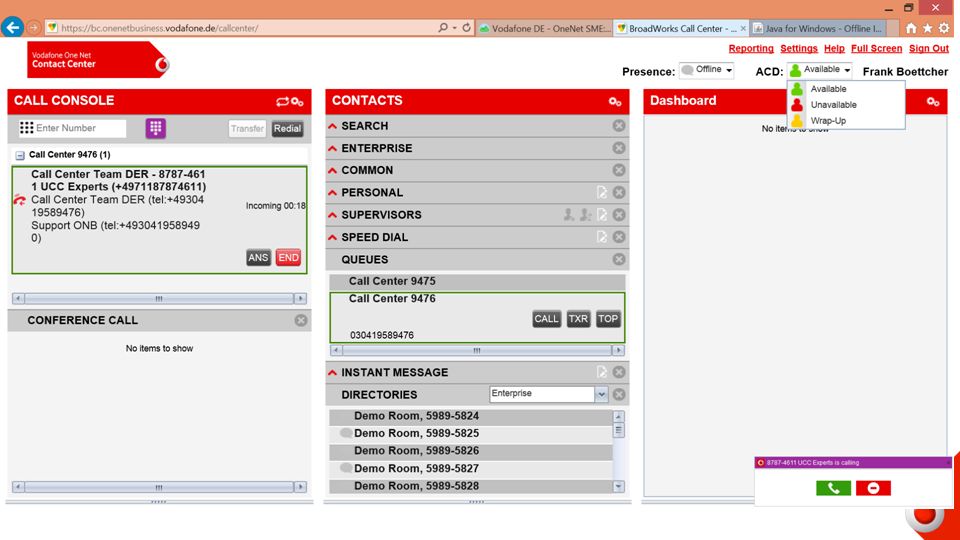Image resolution: width=960 pixels, height=540 pixels.
Task: Open the purple dialpad icon
Action: pyautogui.click(x=156, y=128)
